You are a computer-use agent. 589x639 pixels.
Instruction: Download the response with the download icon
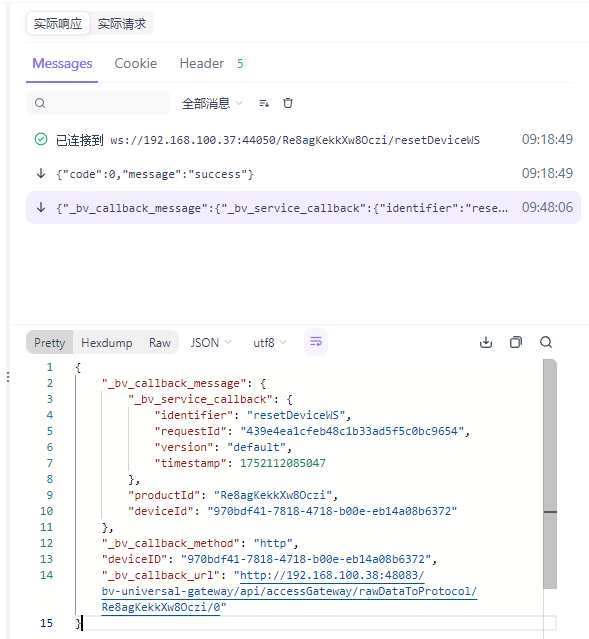click(486, 342)
